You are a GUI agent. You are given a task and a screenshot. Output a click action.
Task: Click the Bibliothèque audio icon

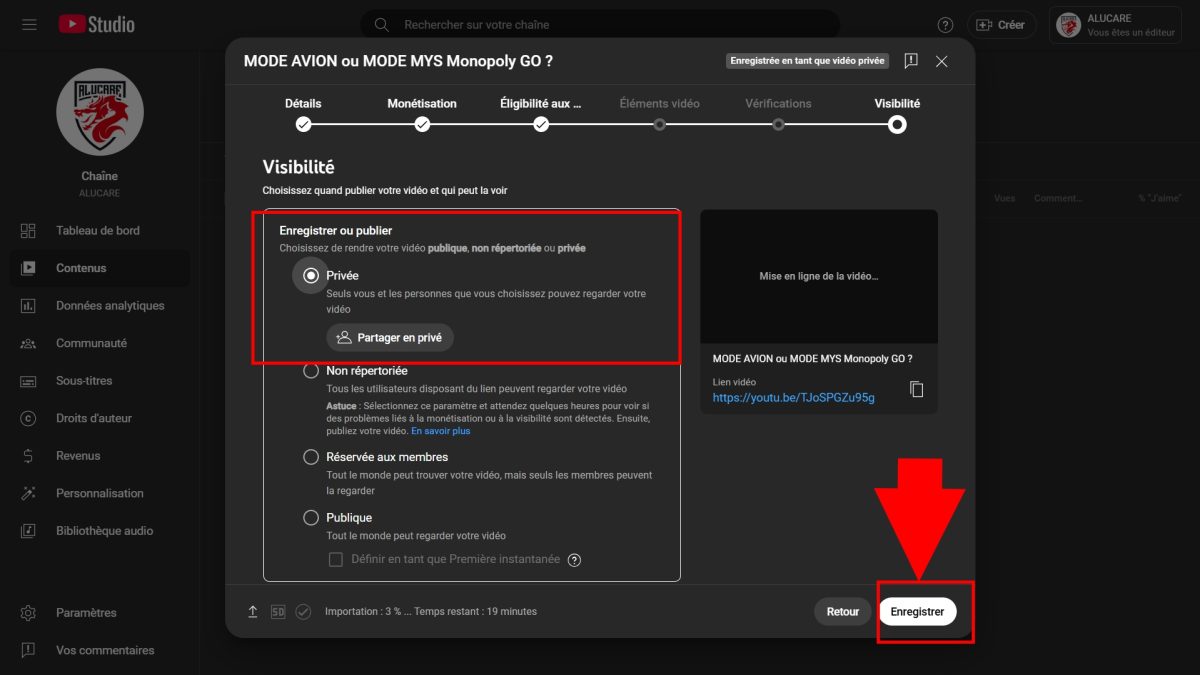(28, 531)
